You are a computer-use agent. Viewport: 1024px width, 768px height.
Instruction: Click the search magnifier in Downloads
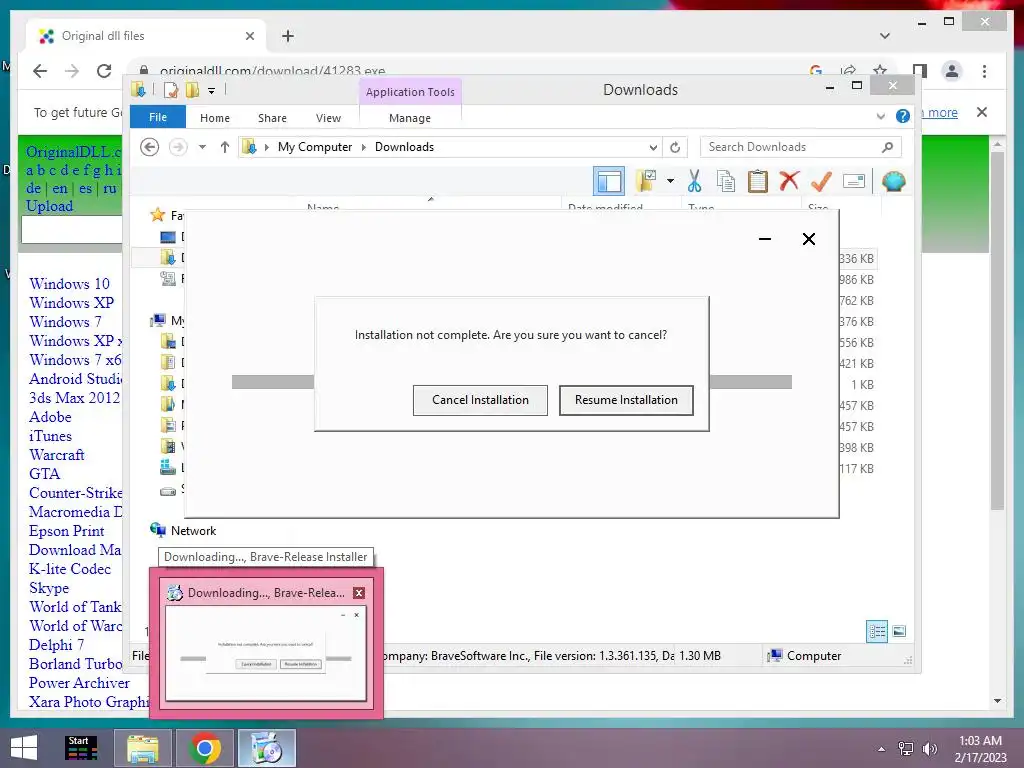[x=887, y=147]
